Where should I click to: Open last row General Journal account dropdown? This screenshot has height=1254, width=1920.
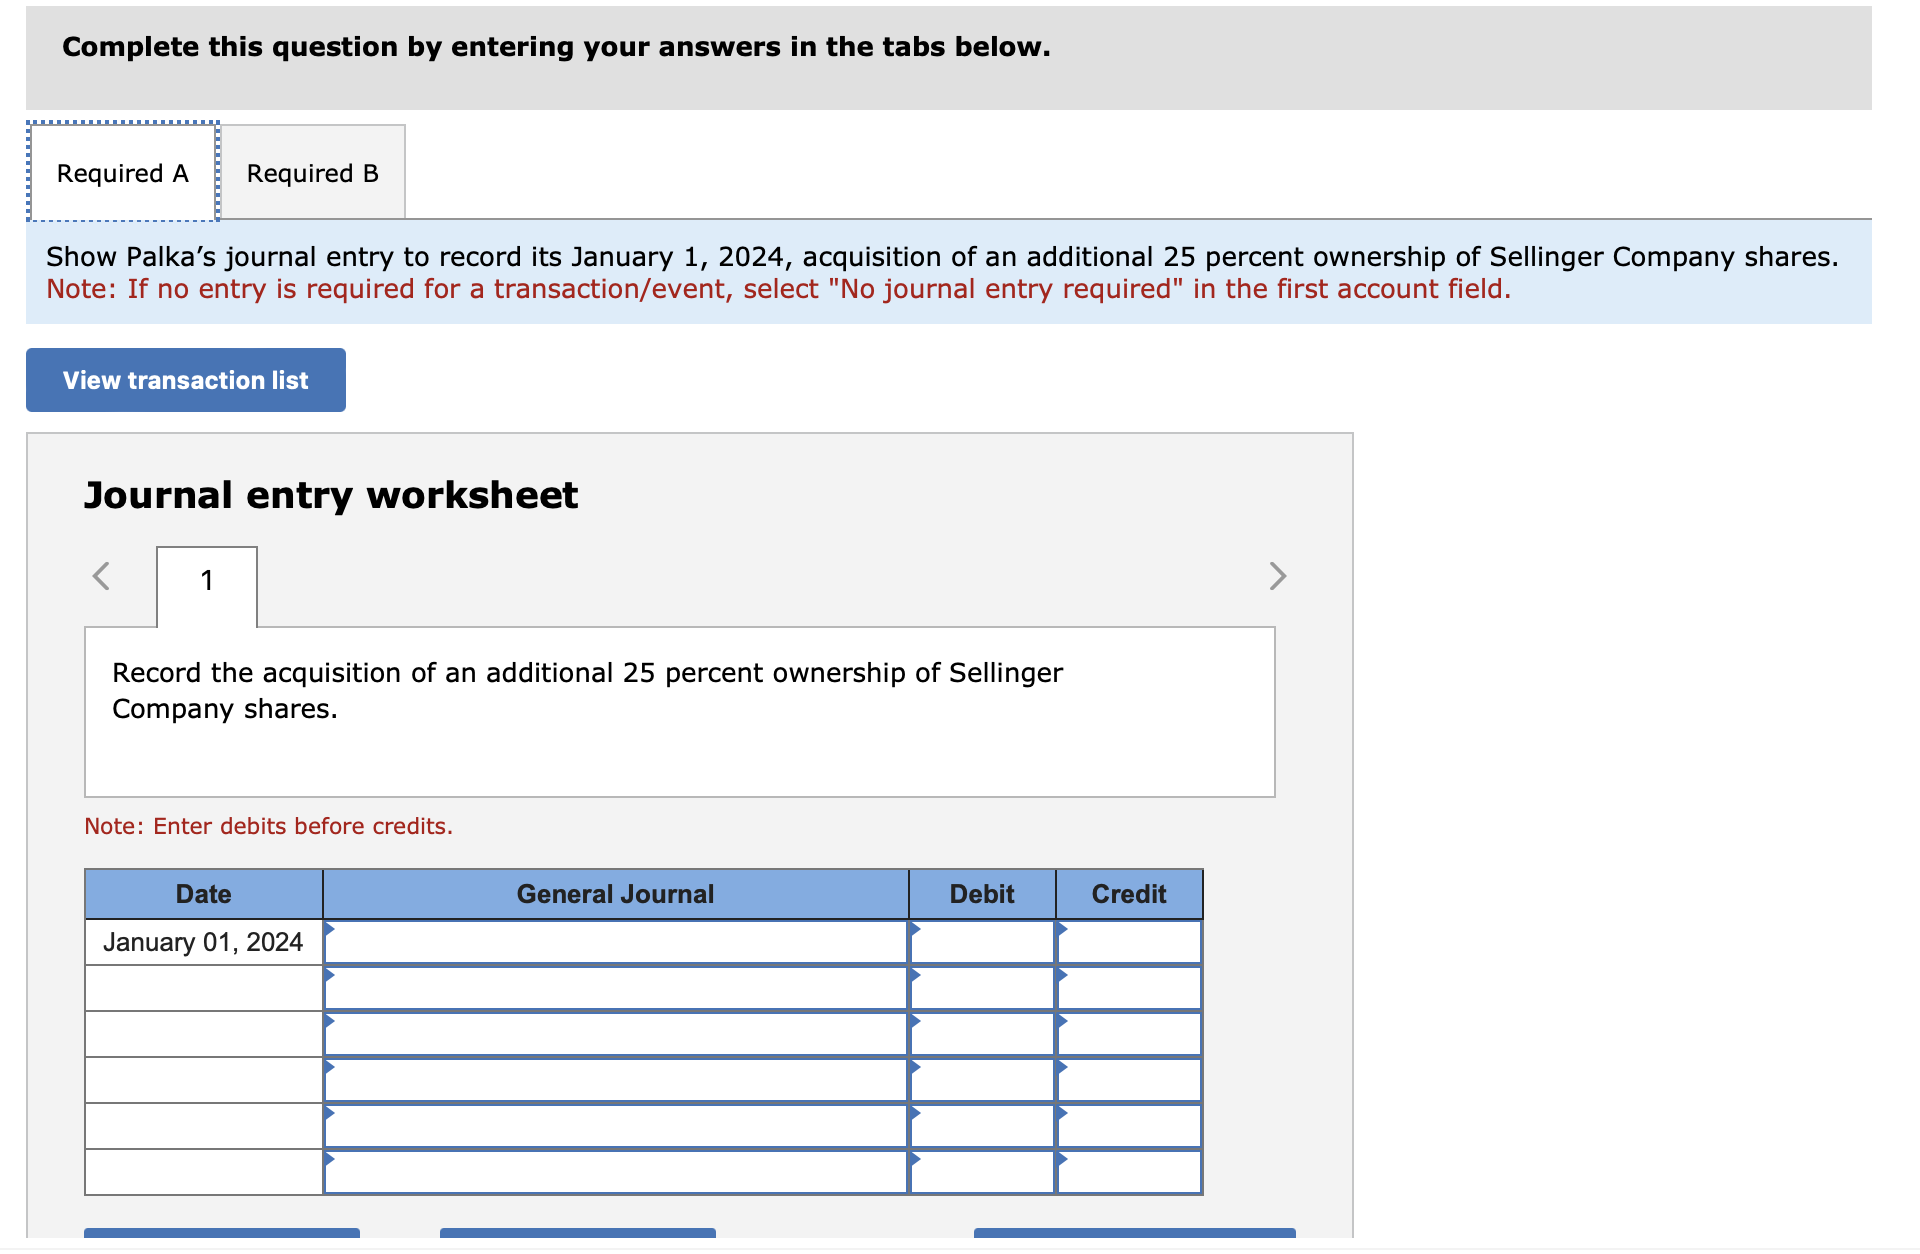coord(615,1173)
